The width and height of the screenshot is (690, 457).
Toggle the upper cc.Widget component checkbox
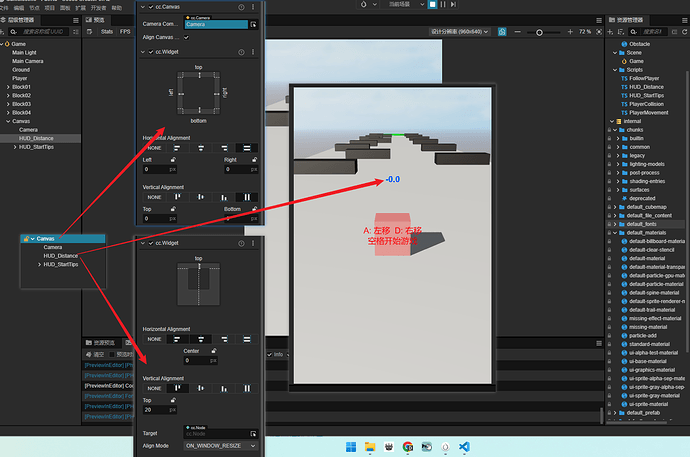(151, 52)
